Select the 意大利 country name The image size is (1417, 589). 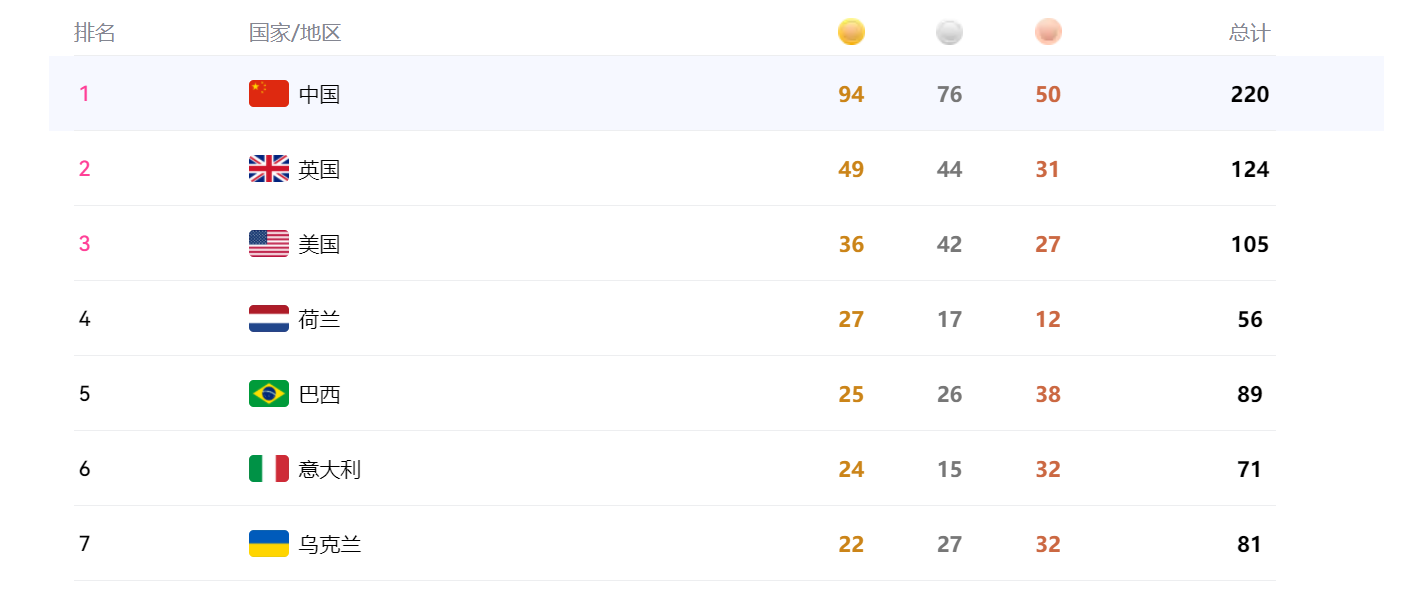coord(330,469)
